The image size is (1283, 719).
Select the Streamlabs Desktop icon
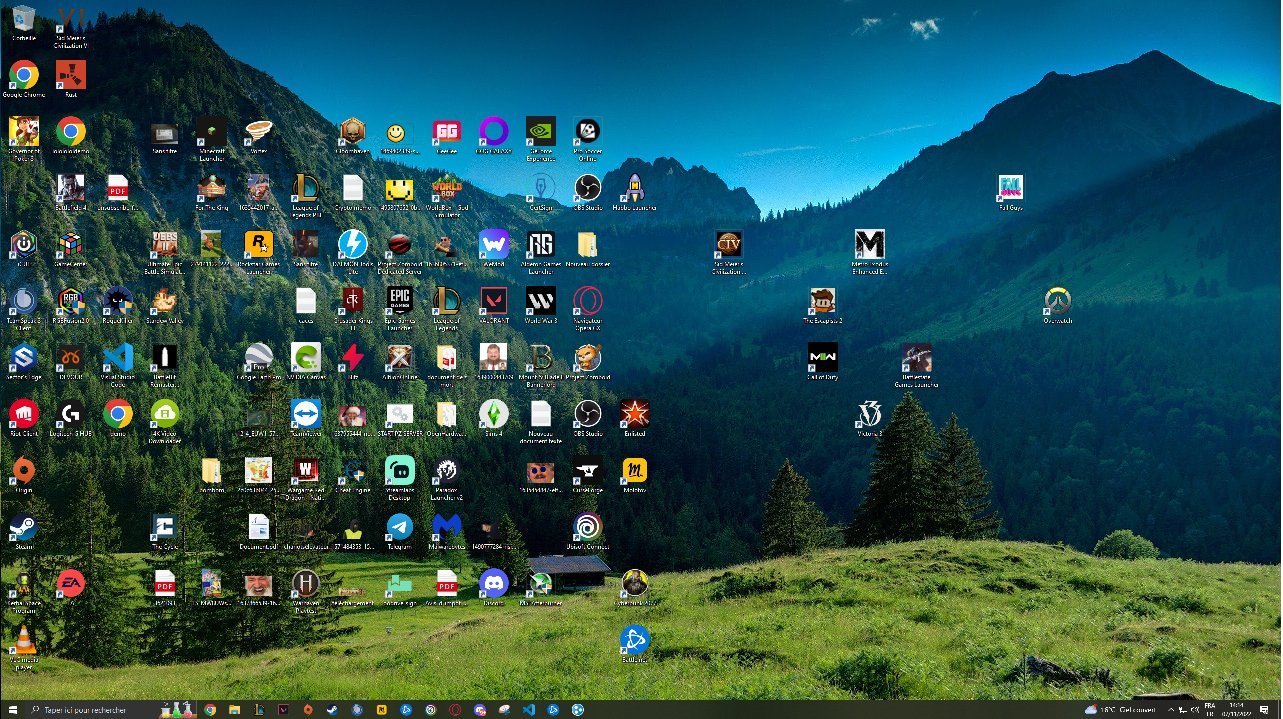(399, 471)
